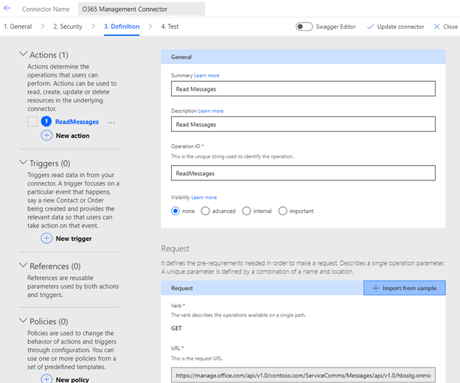Click the Import from sample label
This screenshot has width=460, height=383.
coord(409,288)
